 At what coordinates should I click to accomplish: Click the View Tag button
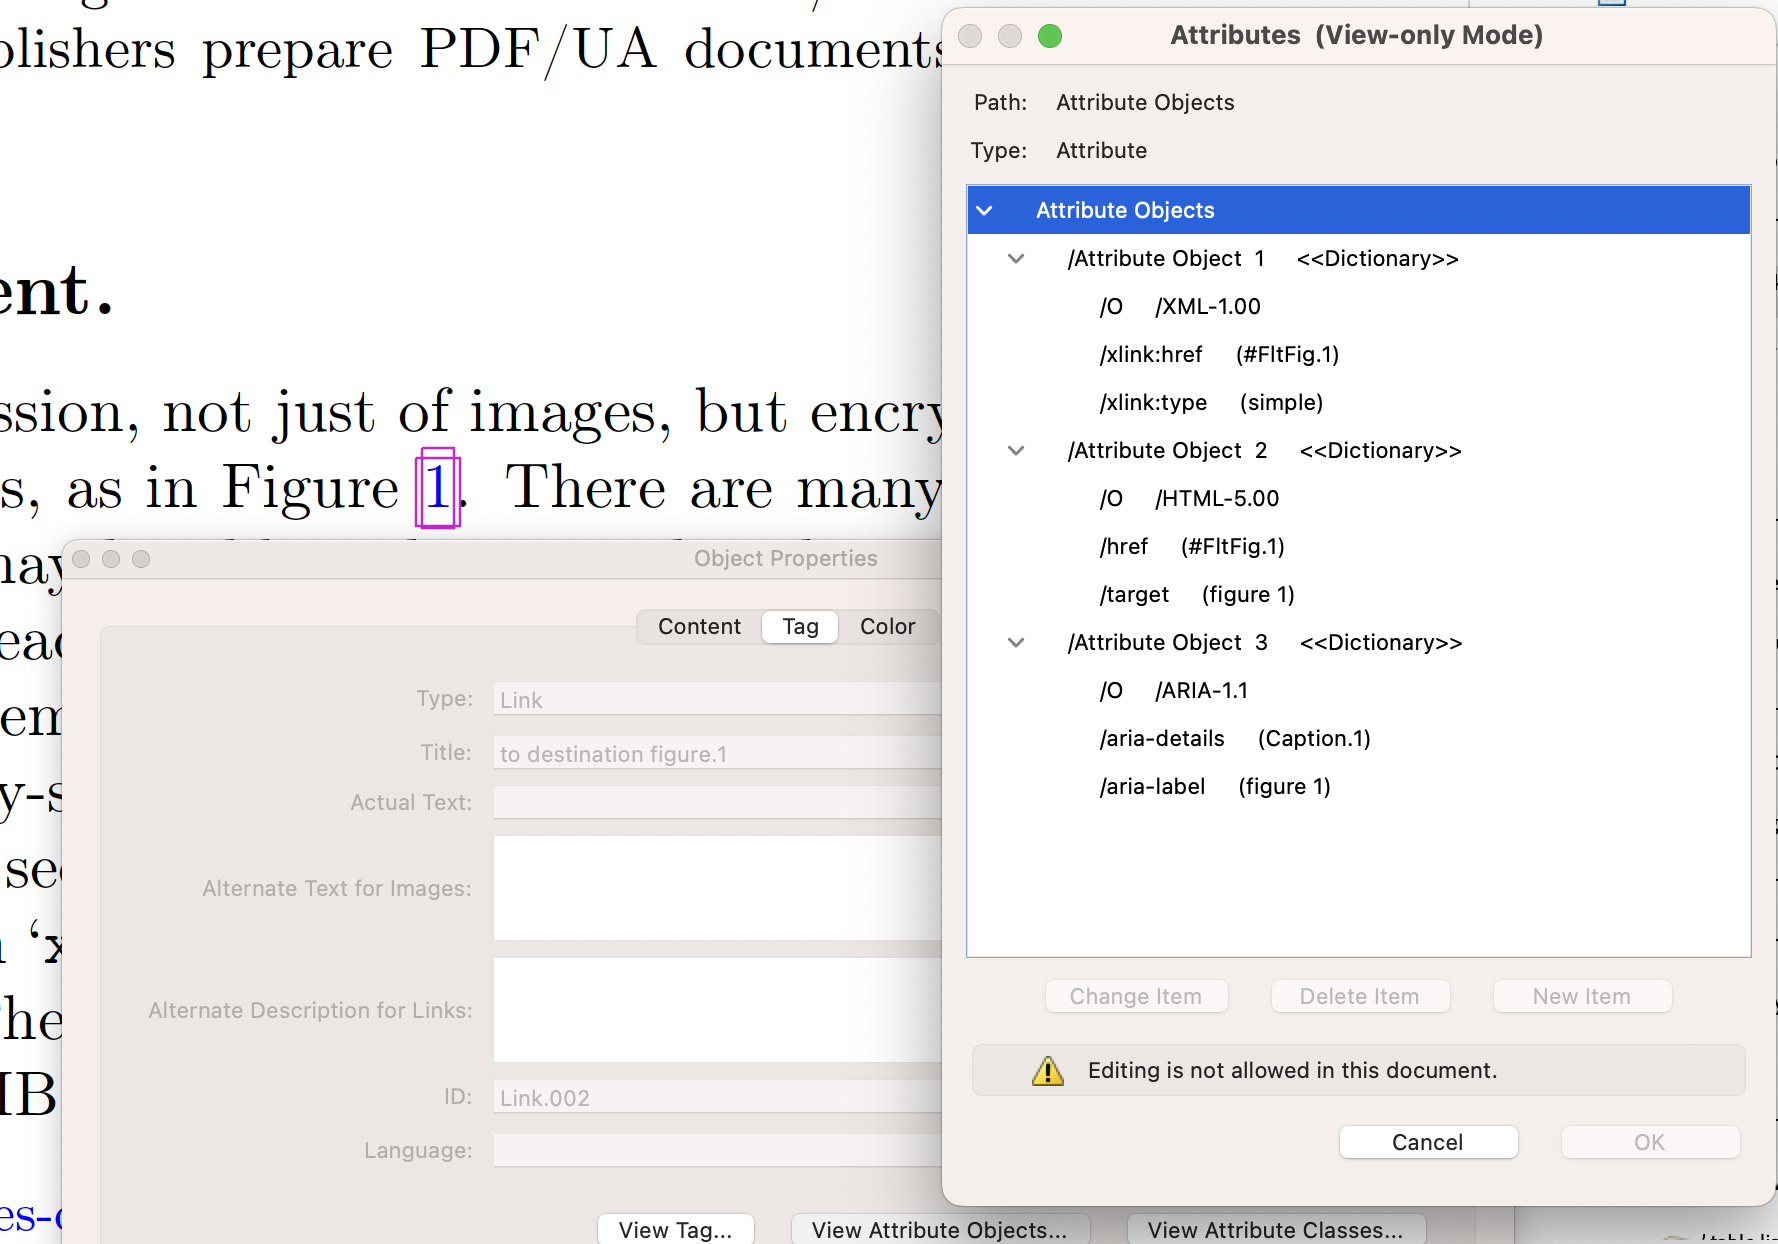point(675,1230)
